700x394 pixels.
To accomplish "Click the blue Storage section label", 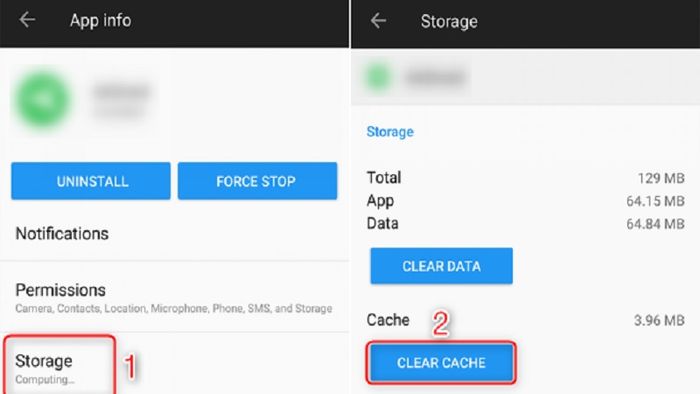I will [x=390, y=132].
